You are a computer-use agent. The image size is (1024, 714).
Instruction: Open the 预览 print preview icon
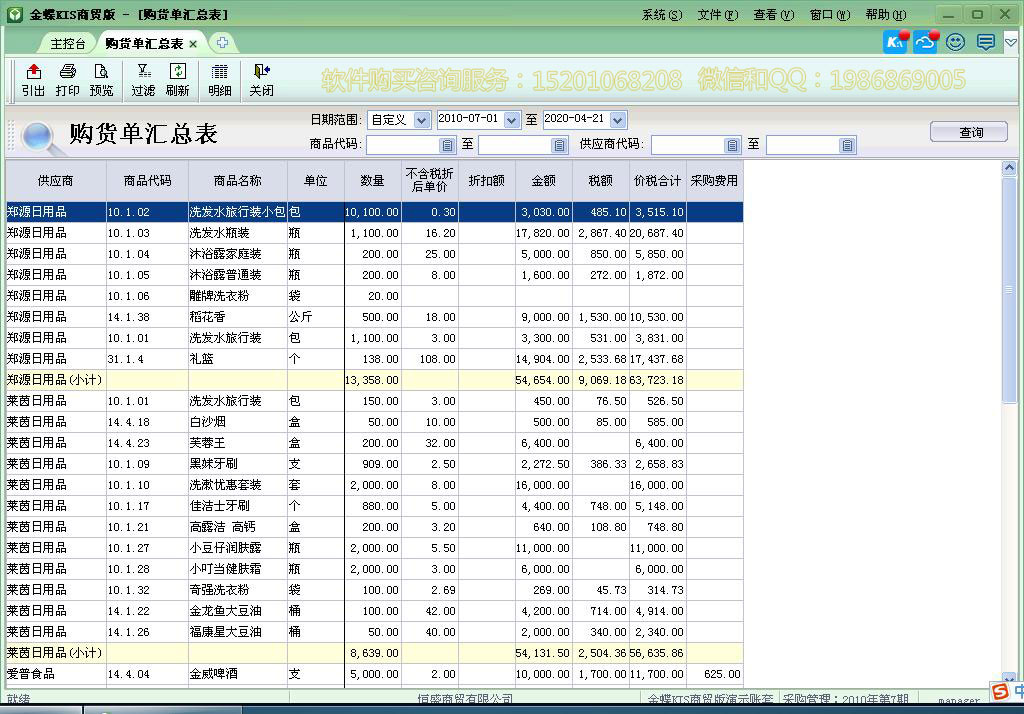tap(100, 80)
